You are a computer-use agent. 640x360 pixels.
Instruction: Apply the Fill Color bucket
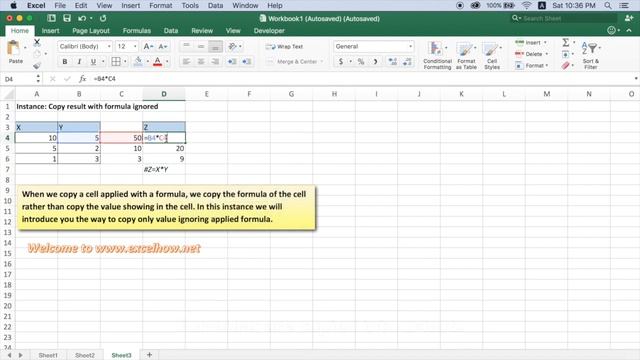[138, 62]
